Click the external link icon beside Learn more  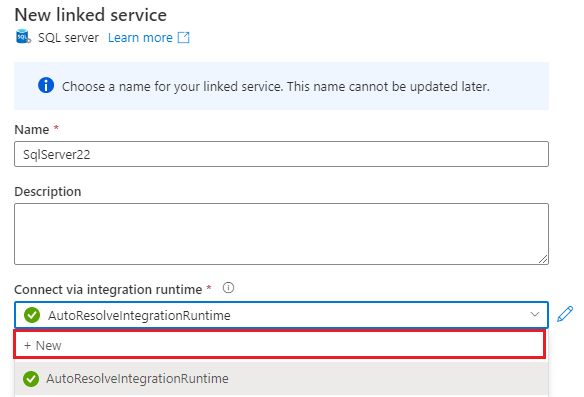(x=184, y=38)
